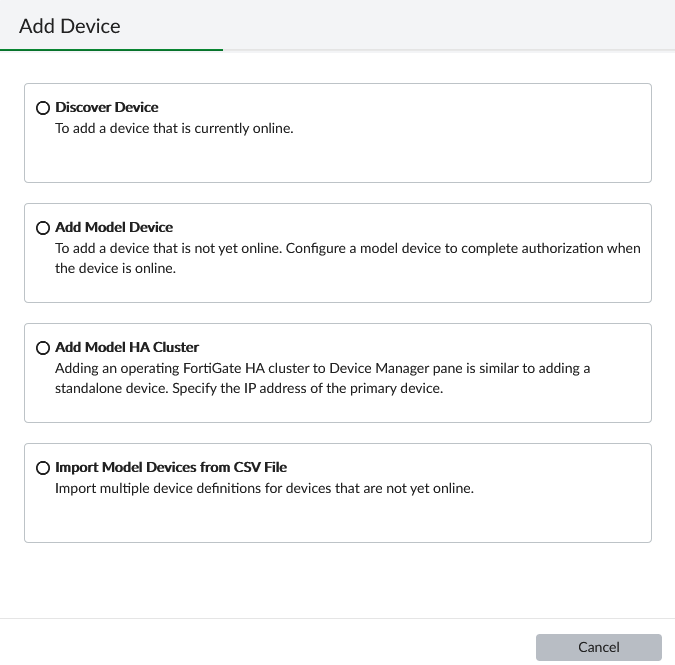Click empty space inside the Add Model Device card
This screenshot has height=665, width=675.
point(450,285)
